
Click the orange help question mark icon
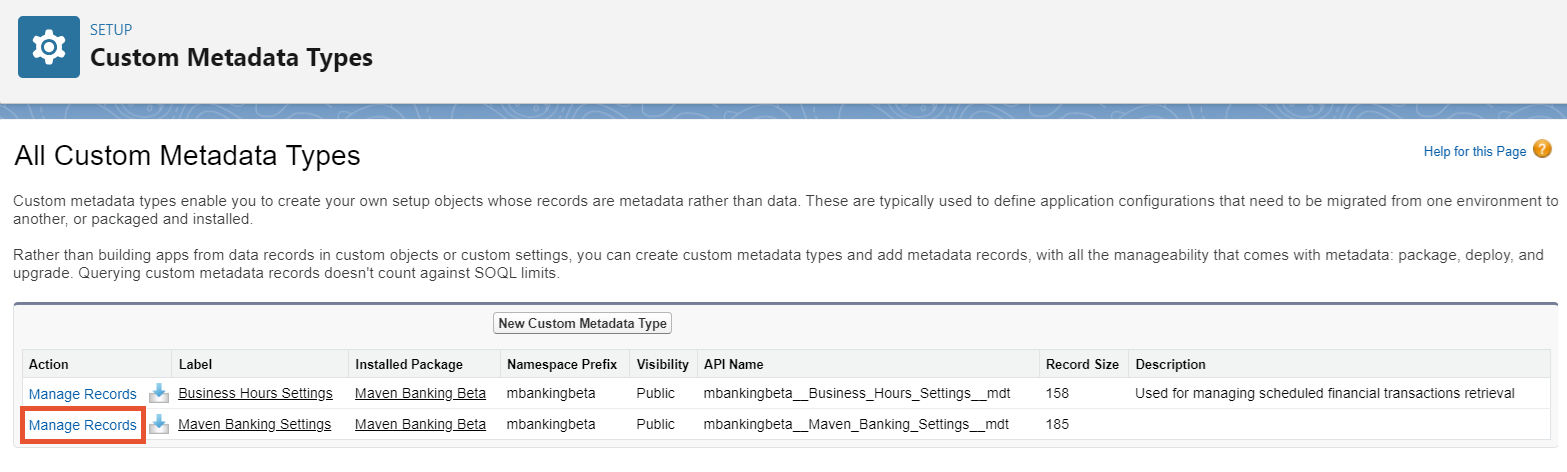[1541, 150]
